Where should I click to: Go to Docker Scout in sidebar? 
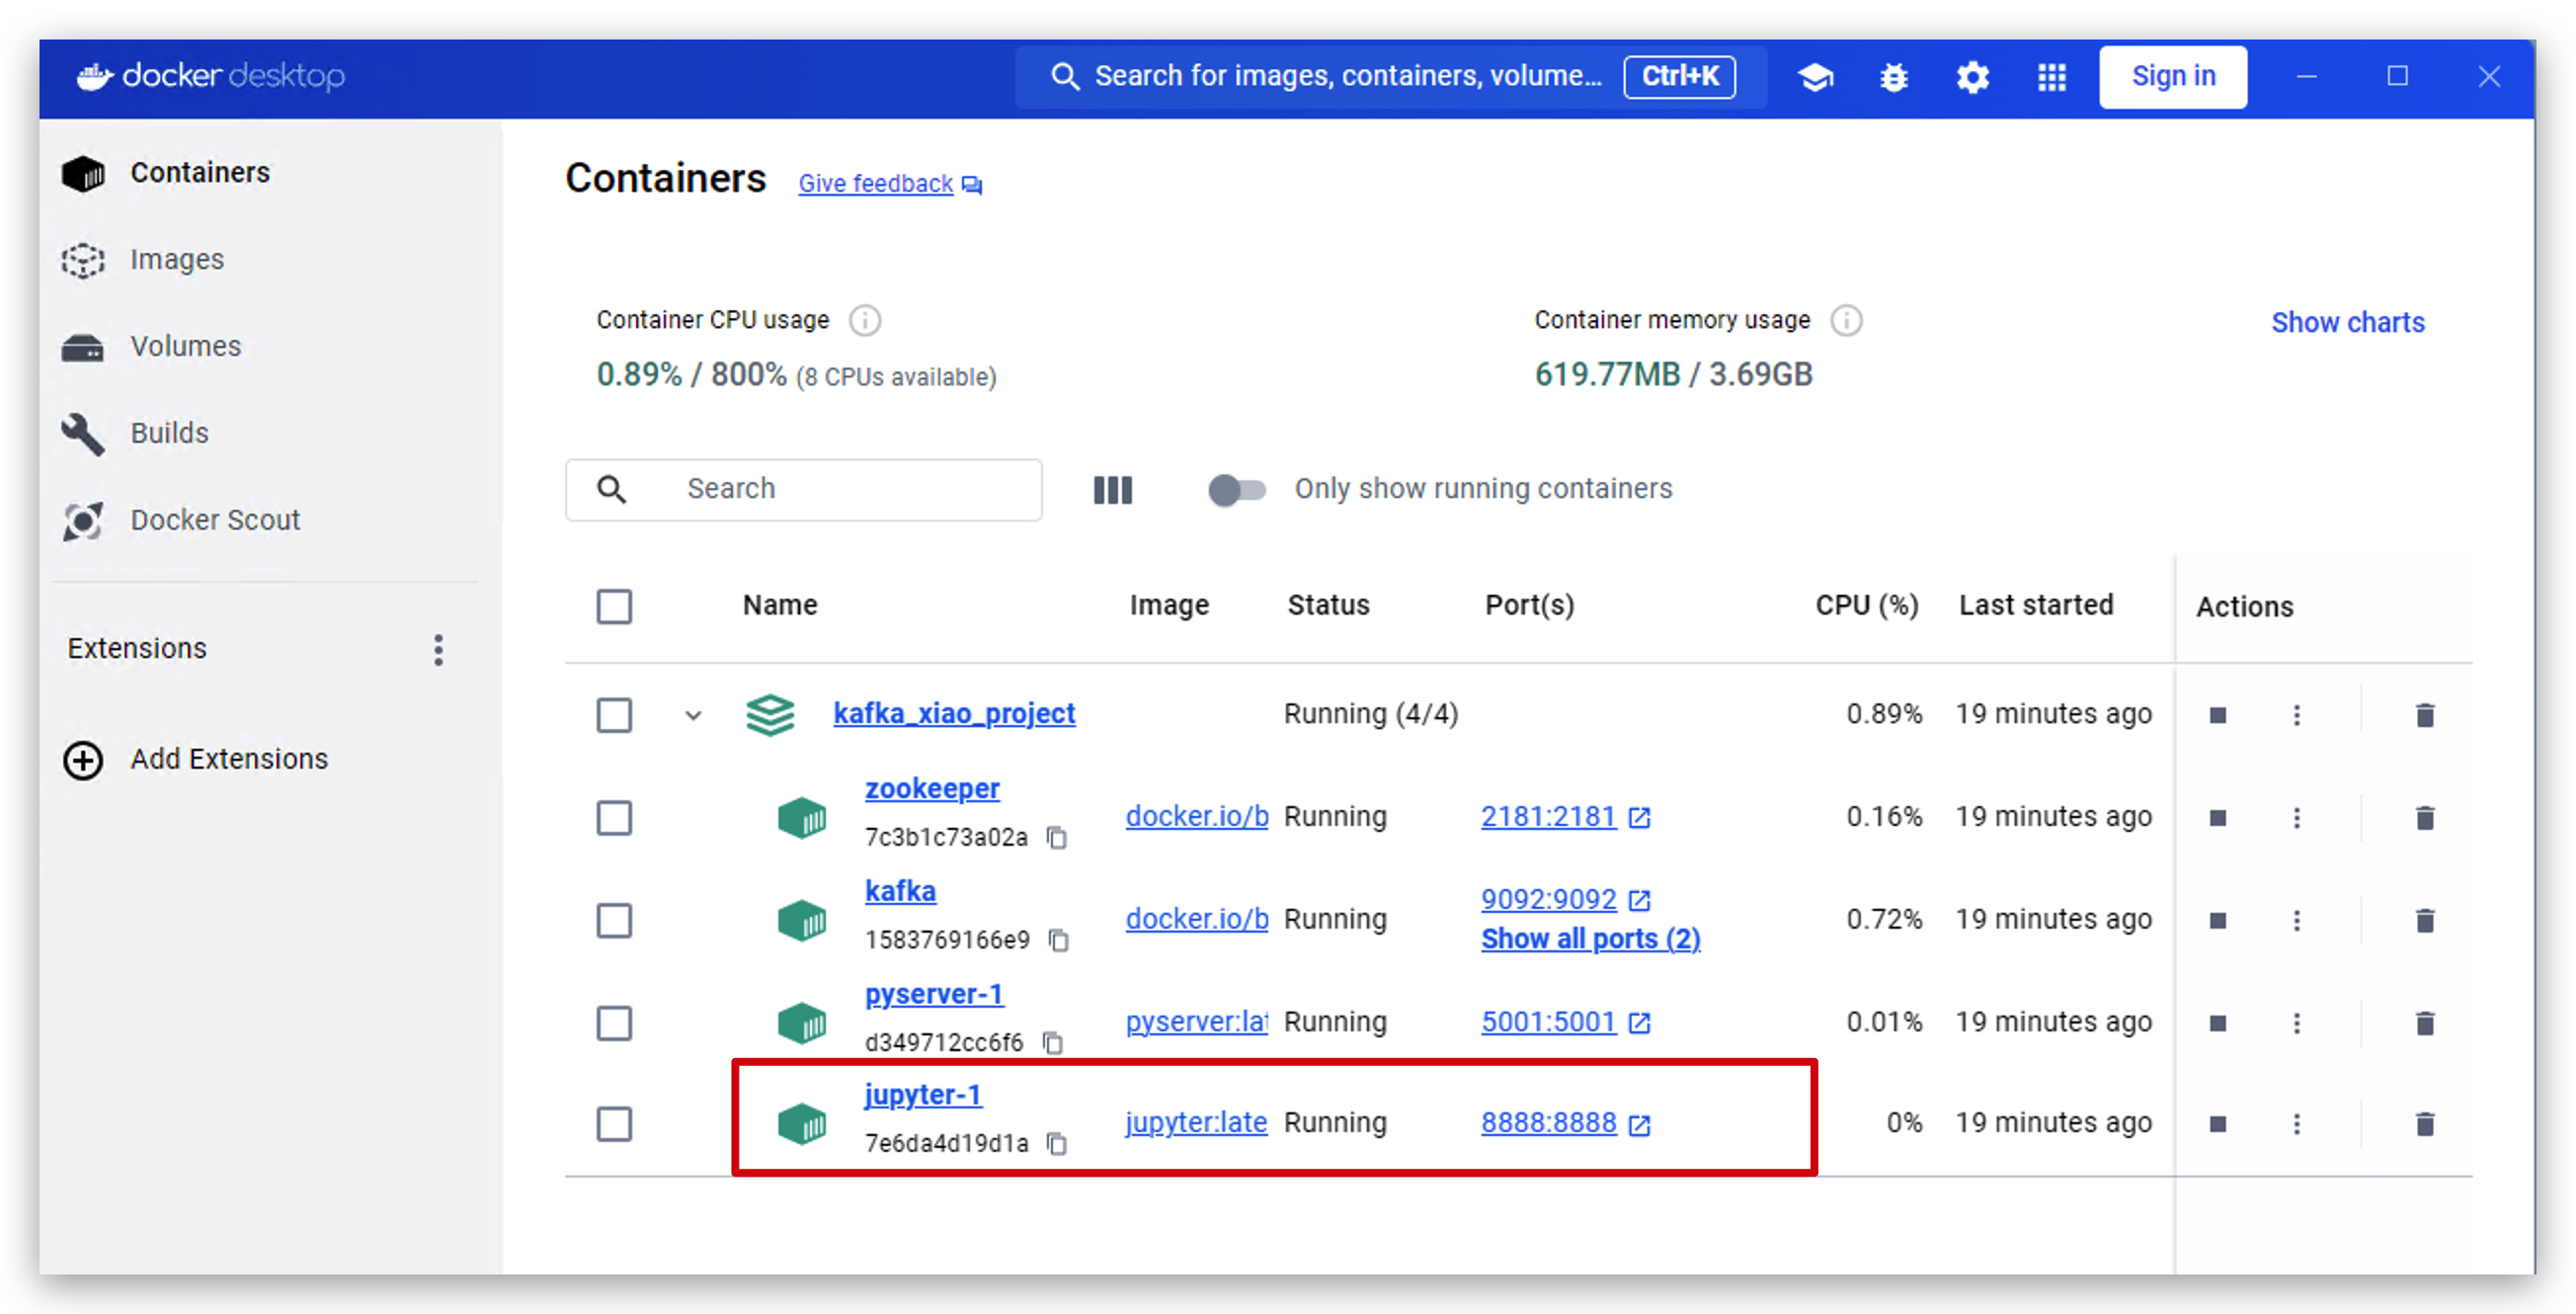215,521
